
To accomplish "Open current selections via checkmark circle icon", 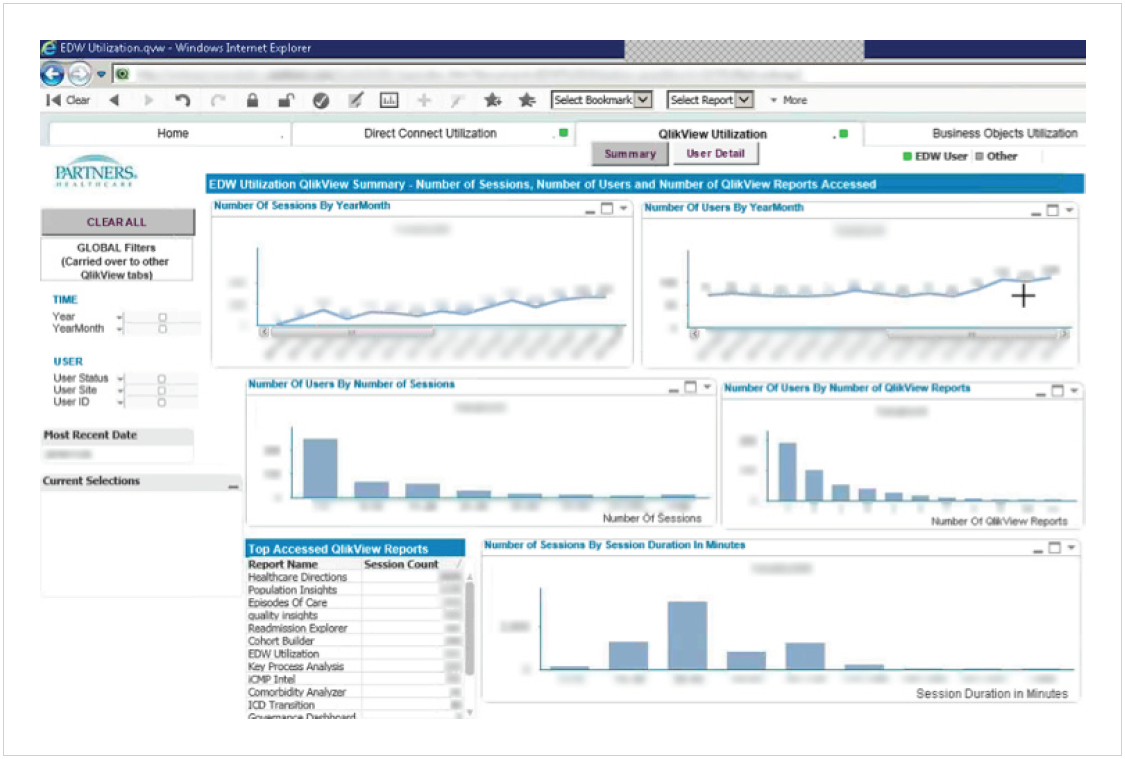I will (x=321, y=100).
